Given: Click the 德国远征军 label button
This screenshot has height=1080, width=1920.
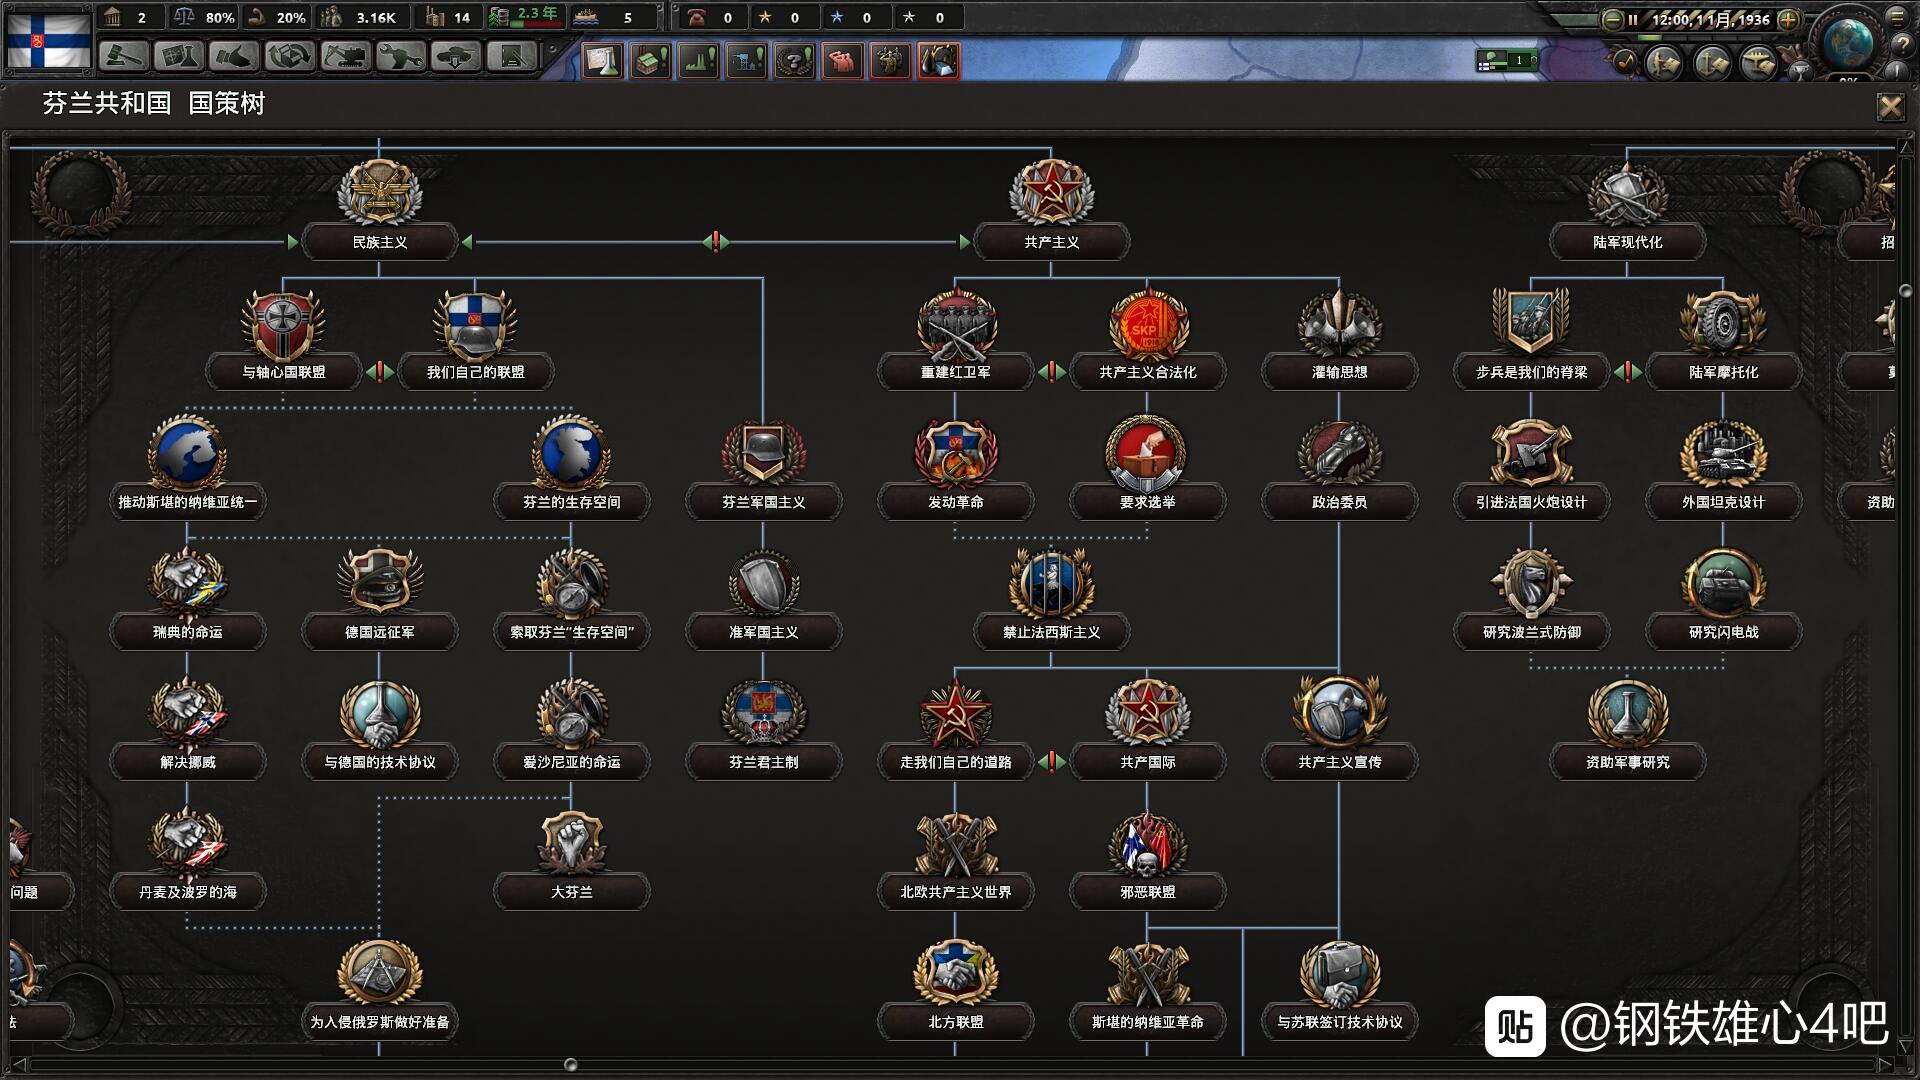Looking at the screenshot, I should [379, 632].
